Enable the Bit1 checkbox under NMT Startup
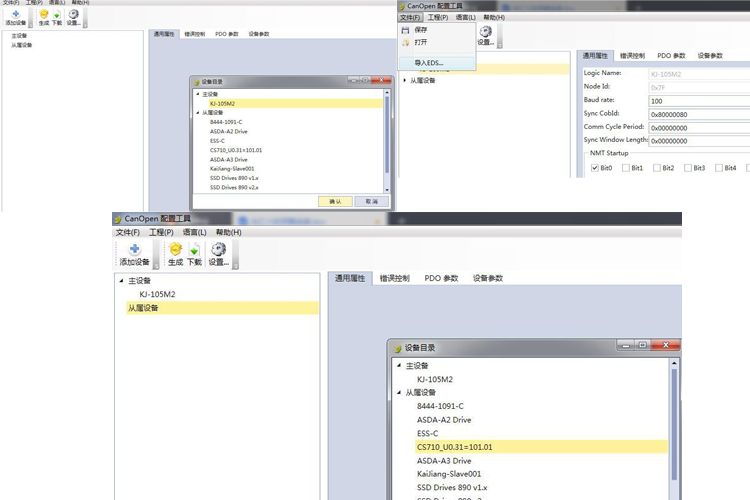 click(x=626, y=168)
